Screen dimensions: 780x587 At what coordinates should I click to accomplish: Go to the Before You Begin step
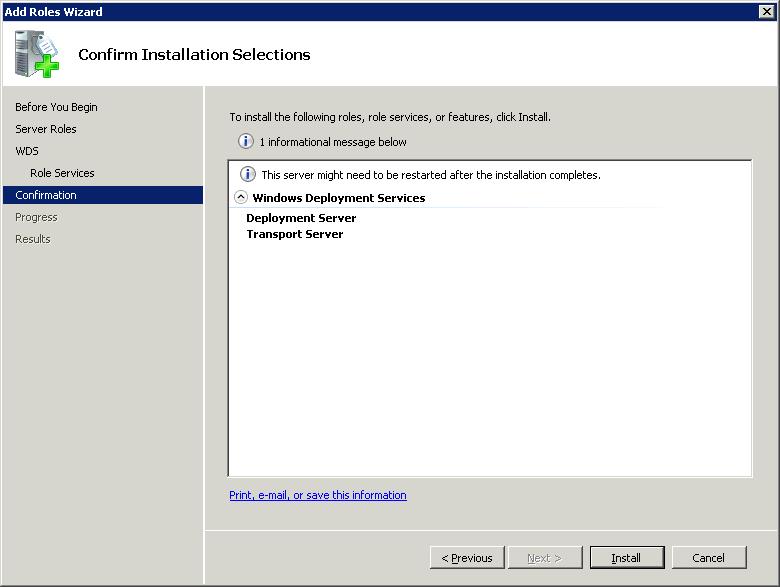(x=56, y=107)
